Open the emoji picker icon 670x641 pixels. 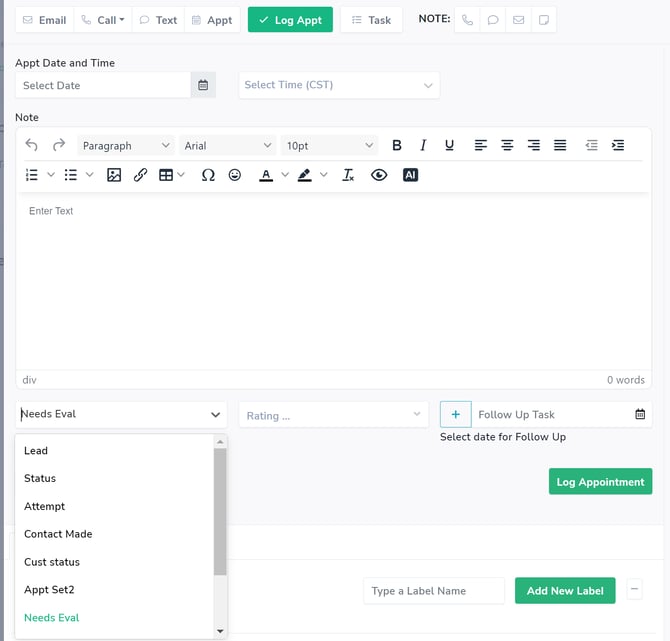point(235,175)
